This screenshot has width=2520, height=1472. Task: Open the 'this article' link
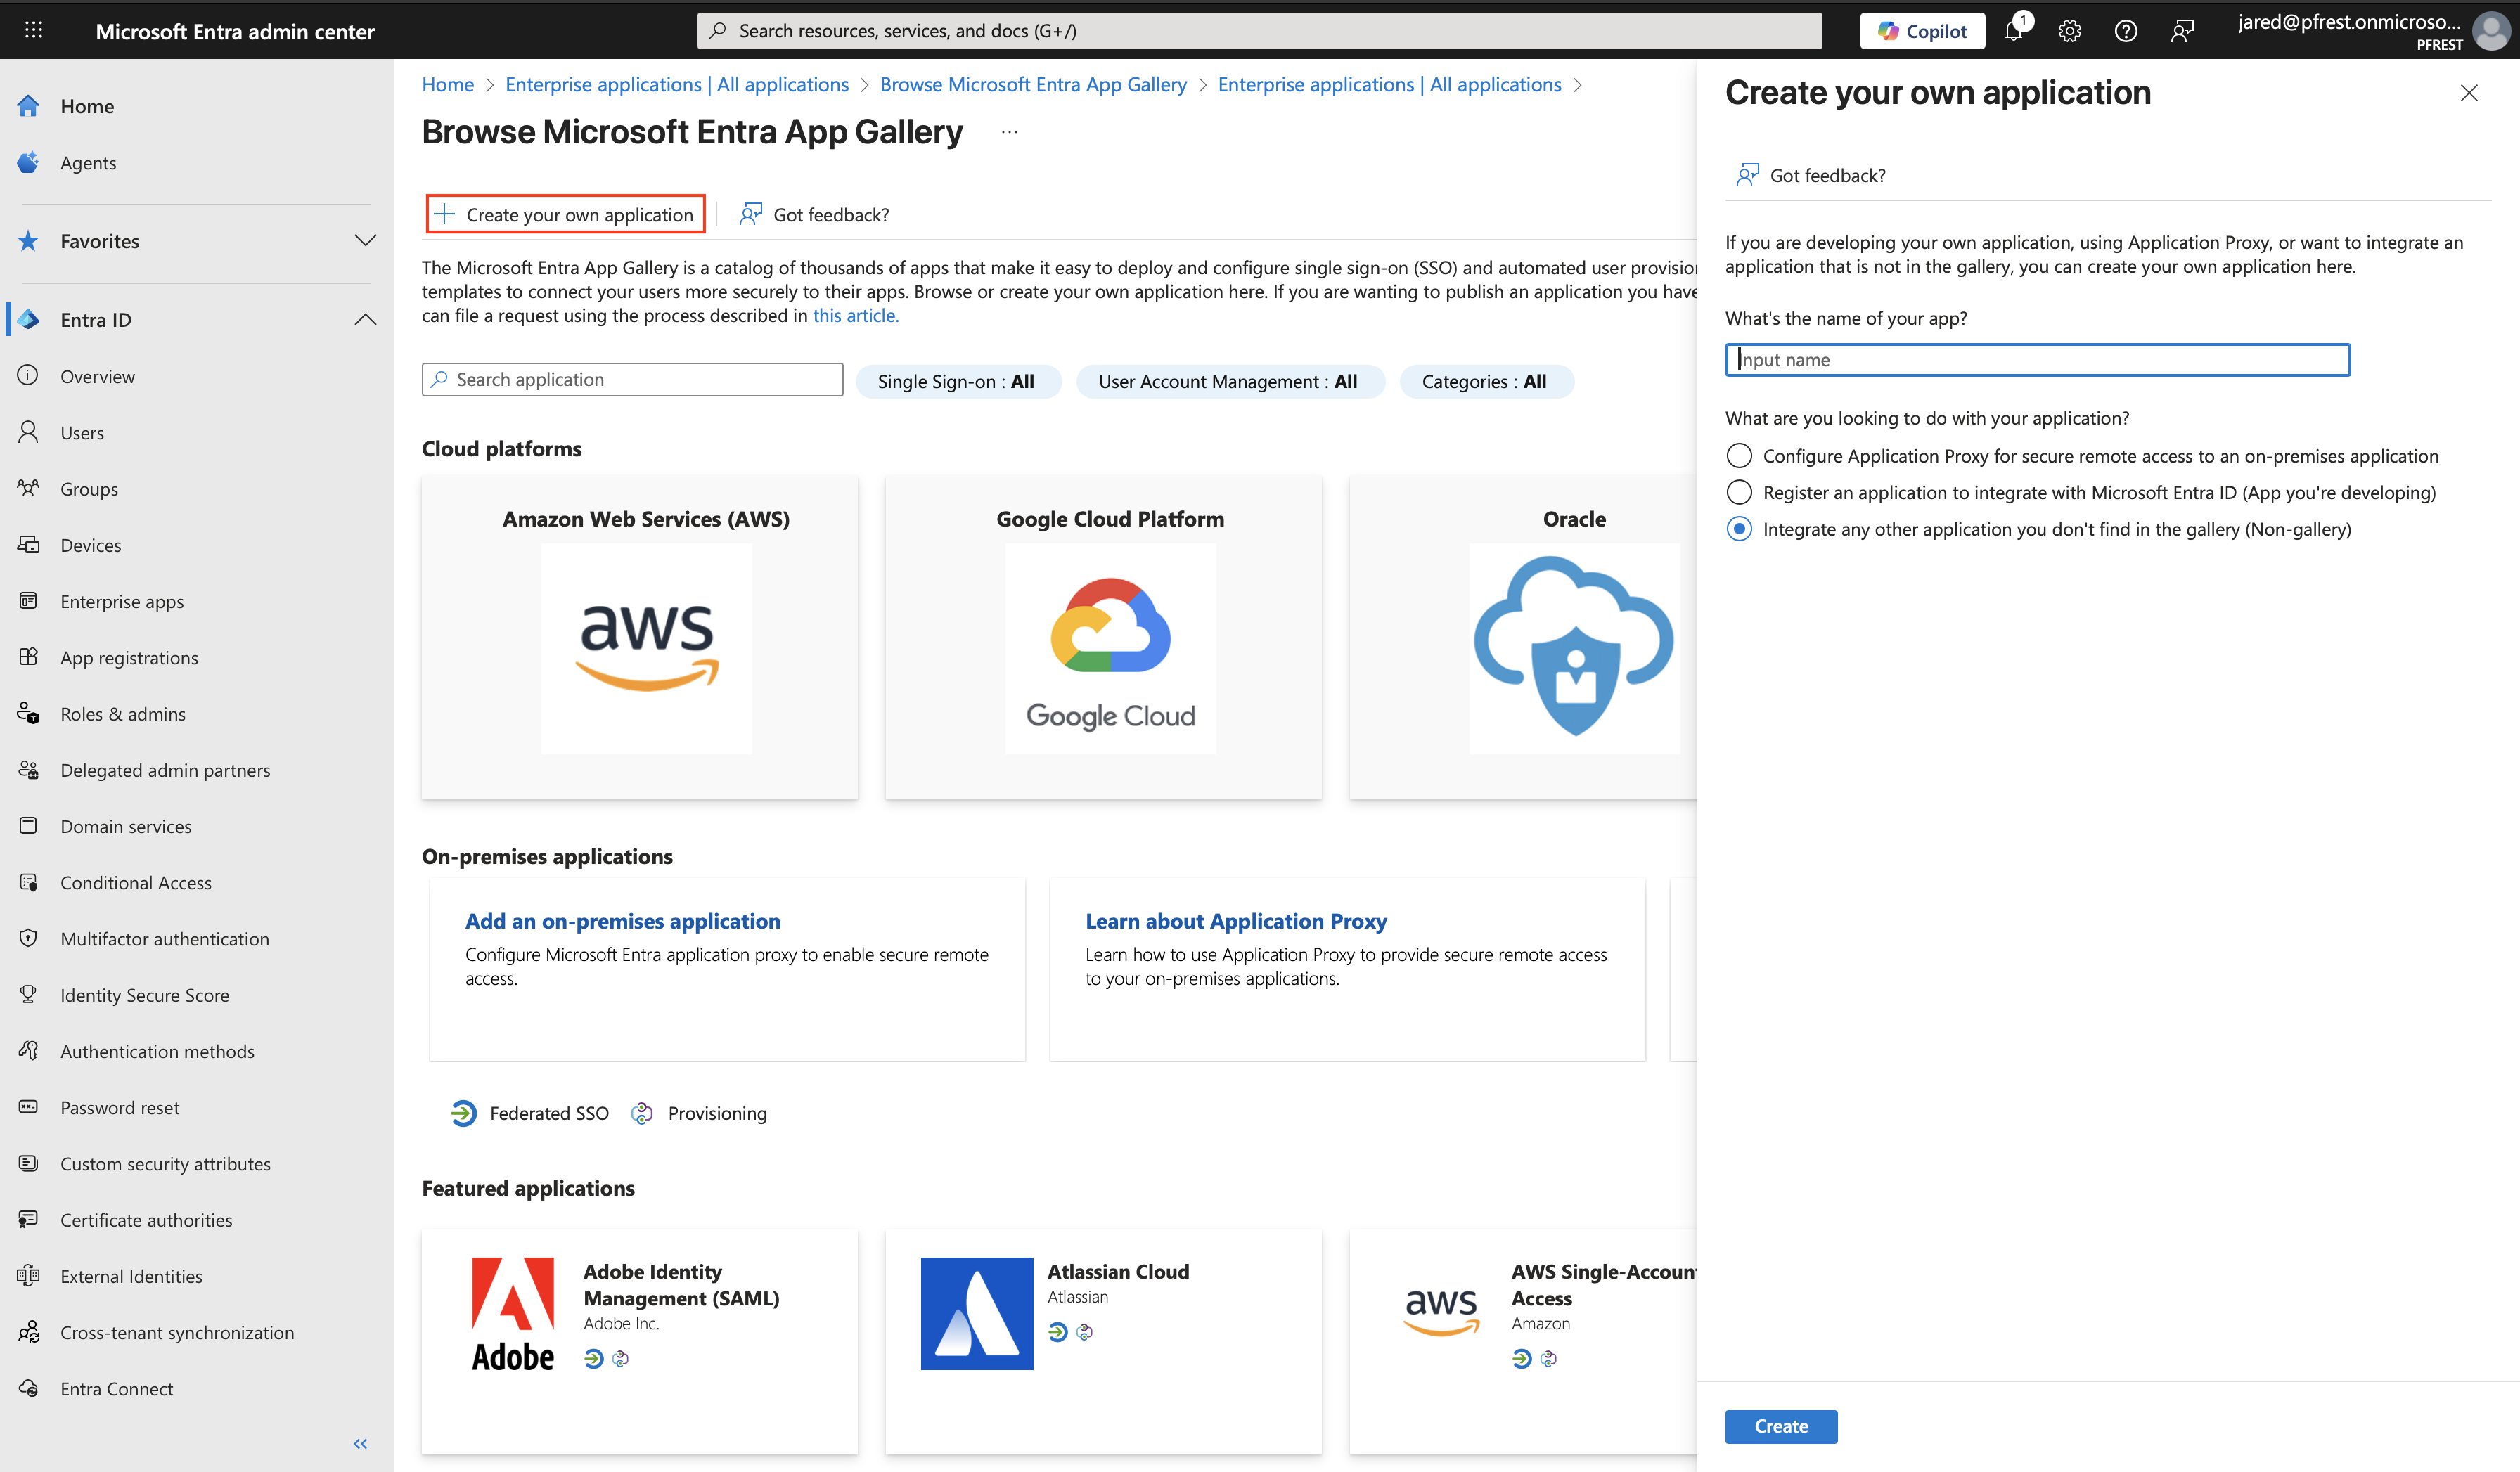point(855,316)
